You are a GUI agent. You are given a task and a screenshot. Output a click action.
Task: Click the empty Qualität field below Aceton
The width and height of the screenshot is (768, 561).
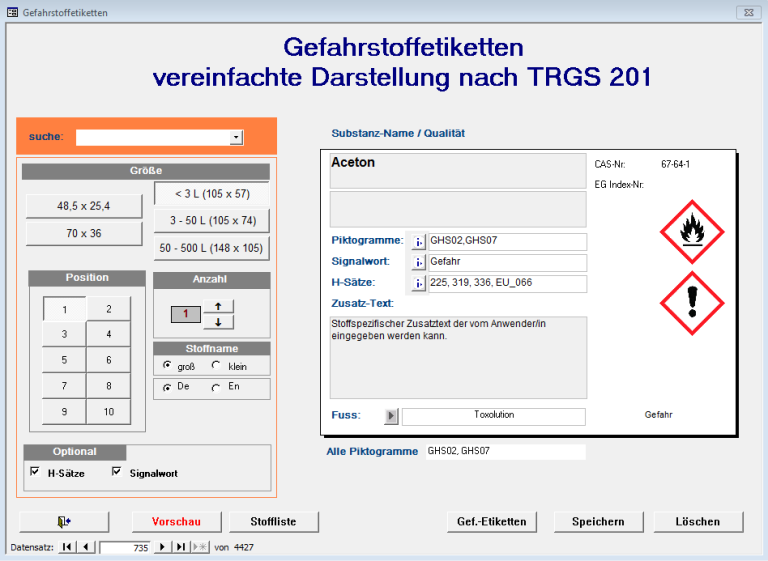click(458, 209)
